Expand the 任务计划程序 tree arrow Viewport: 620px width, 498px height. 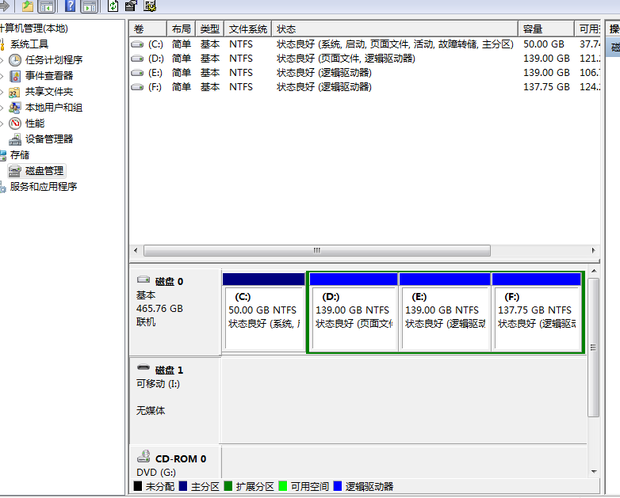click(x=3, y=60)
